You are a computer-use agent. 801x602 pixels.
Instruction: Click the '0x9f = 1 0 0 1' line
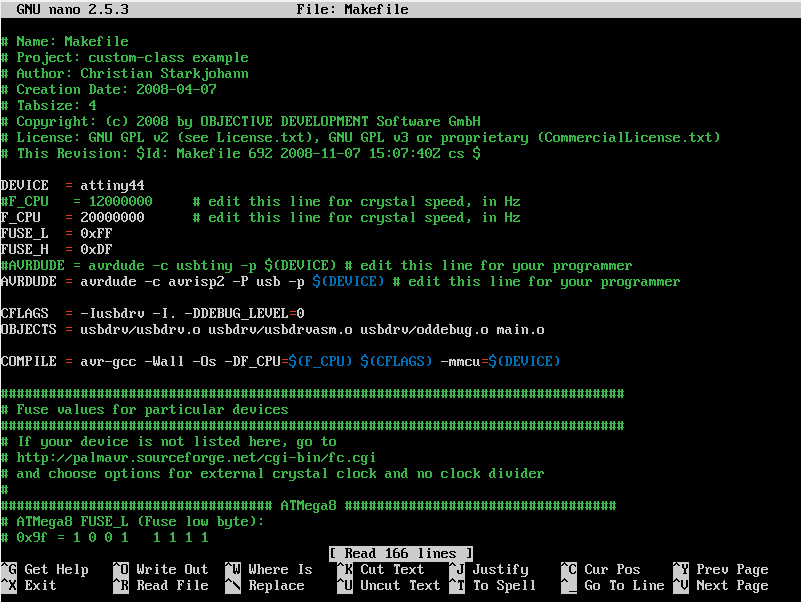[x=105, y=538]
